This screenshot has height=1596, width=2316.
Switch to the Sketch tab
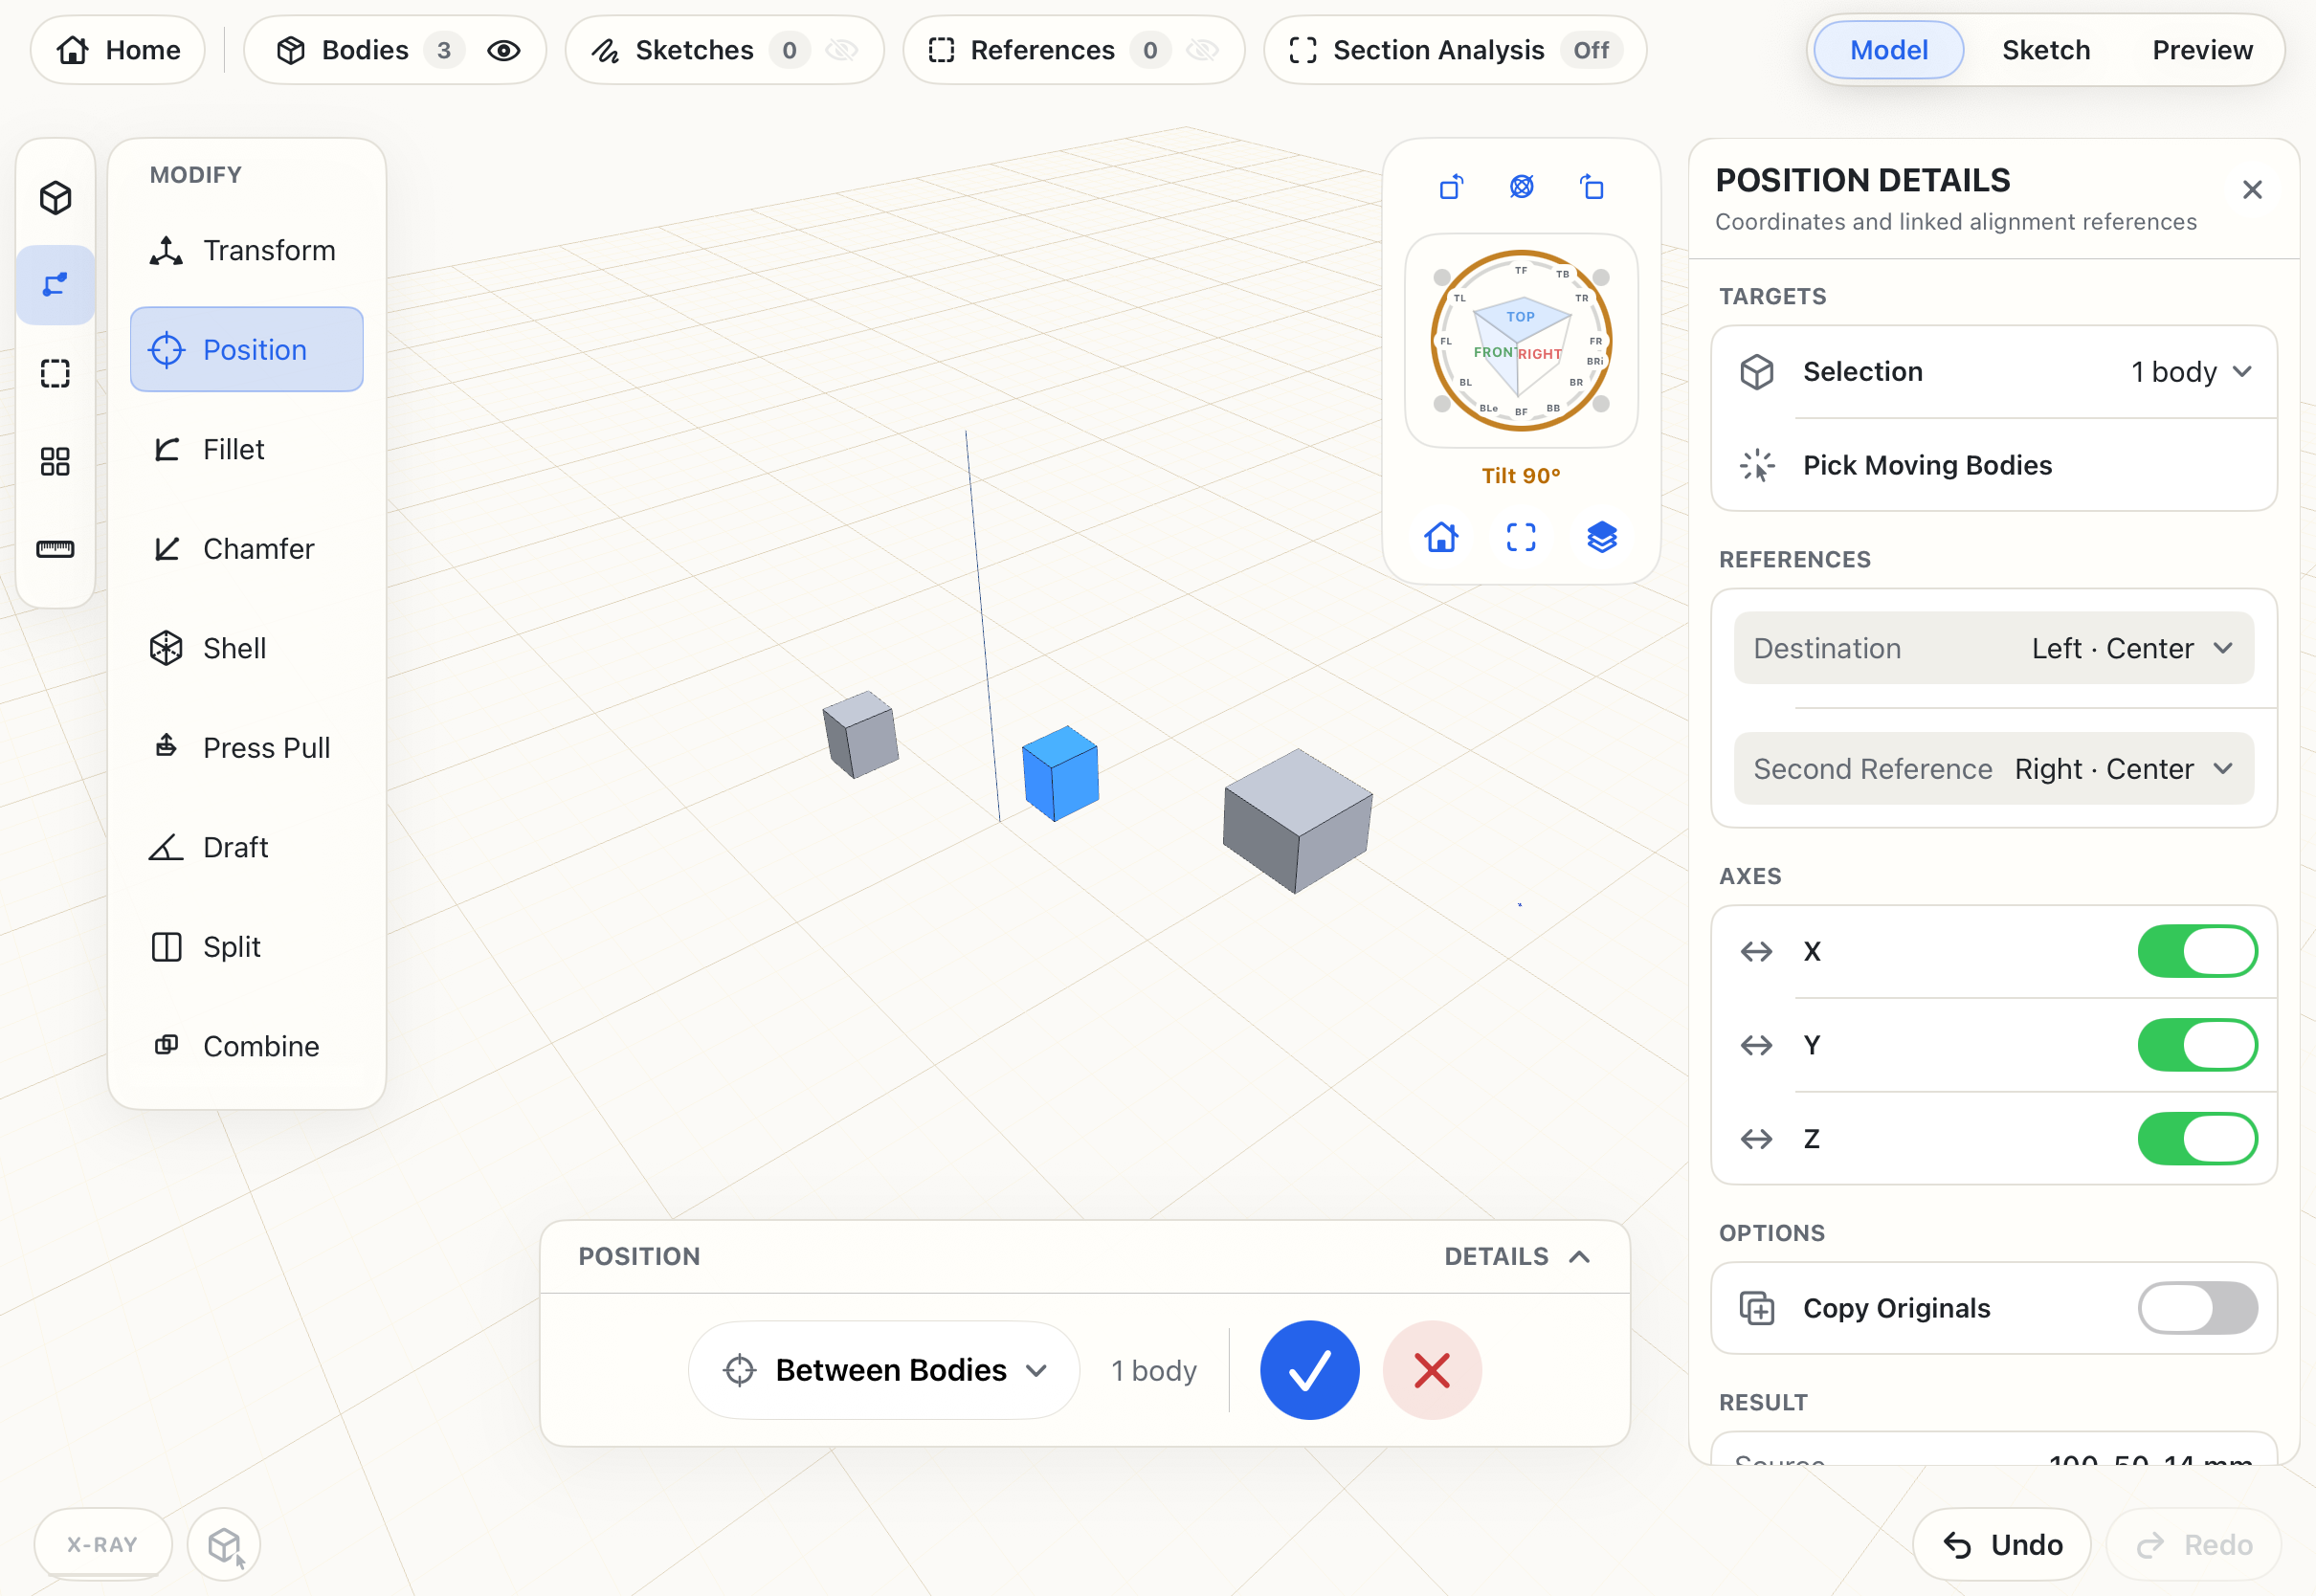[2046, 50]
